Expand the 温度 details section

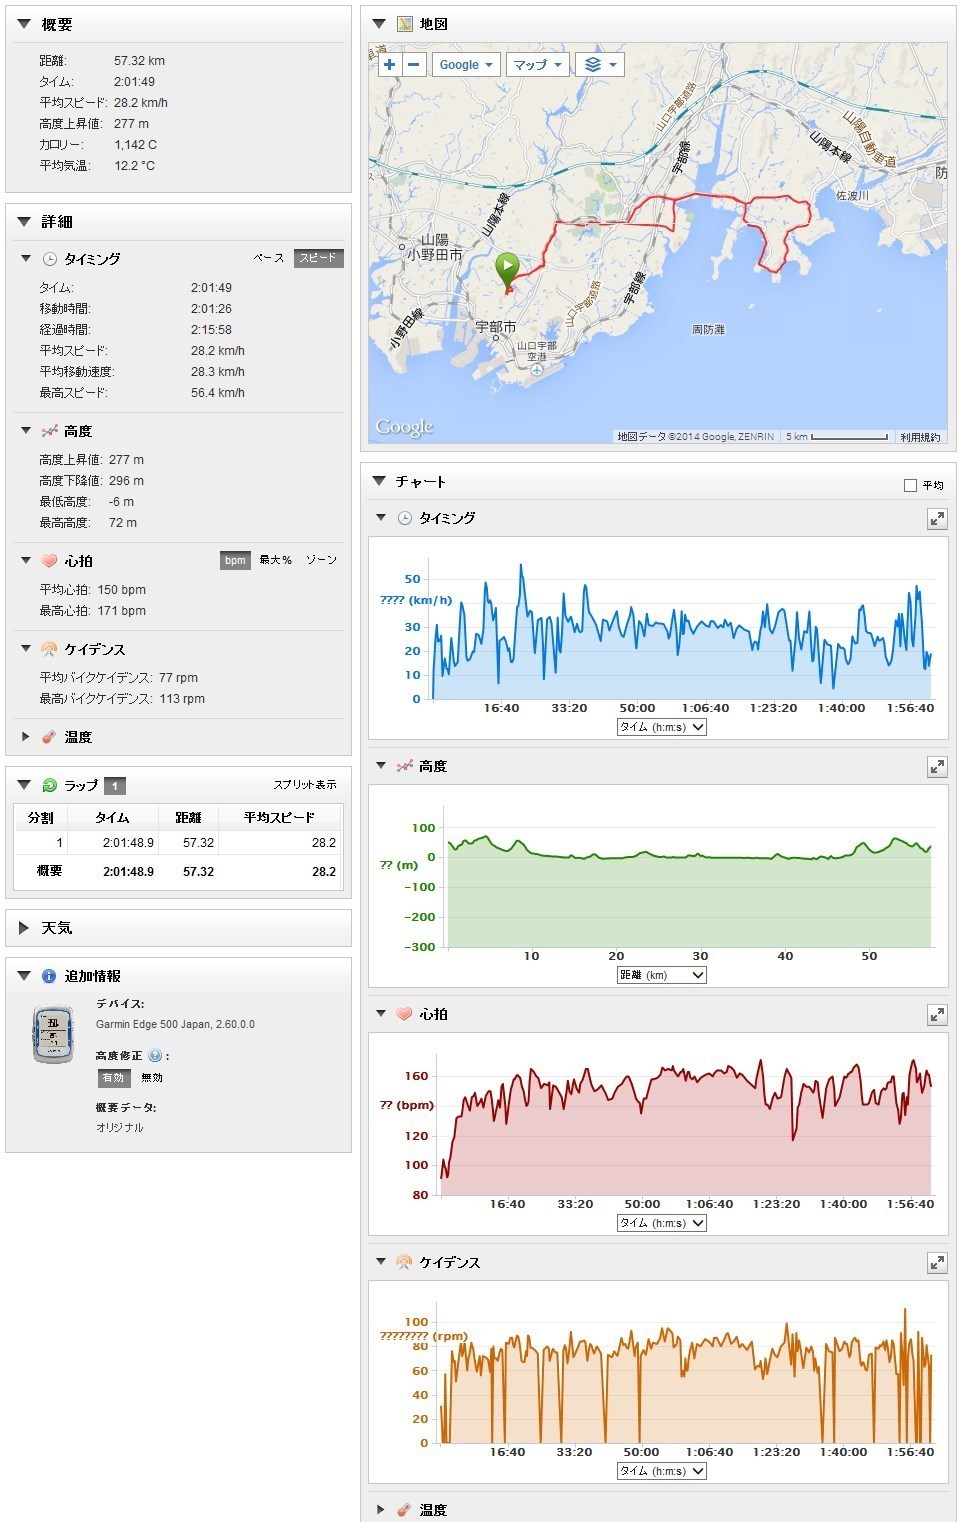pyautogui.click(x=26, y=737)
